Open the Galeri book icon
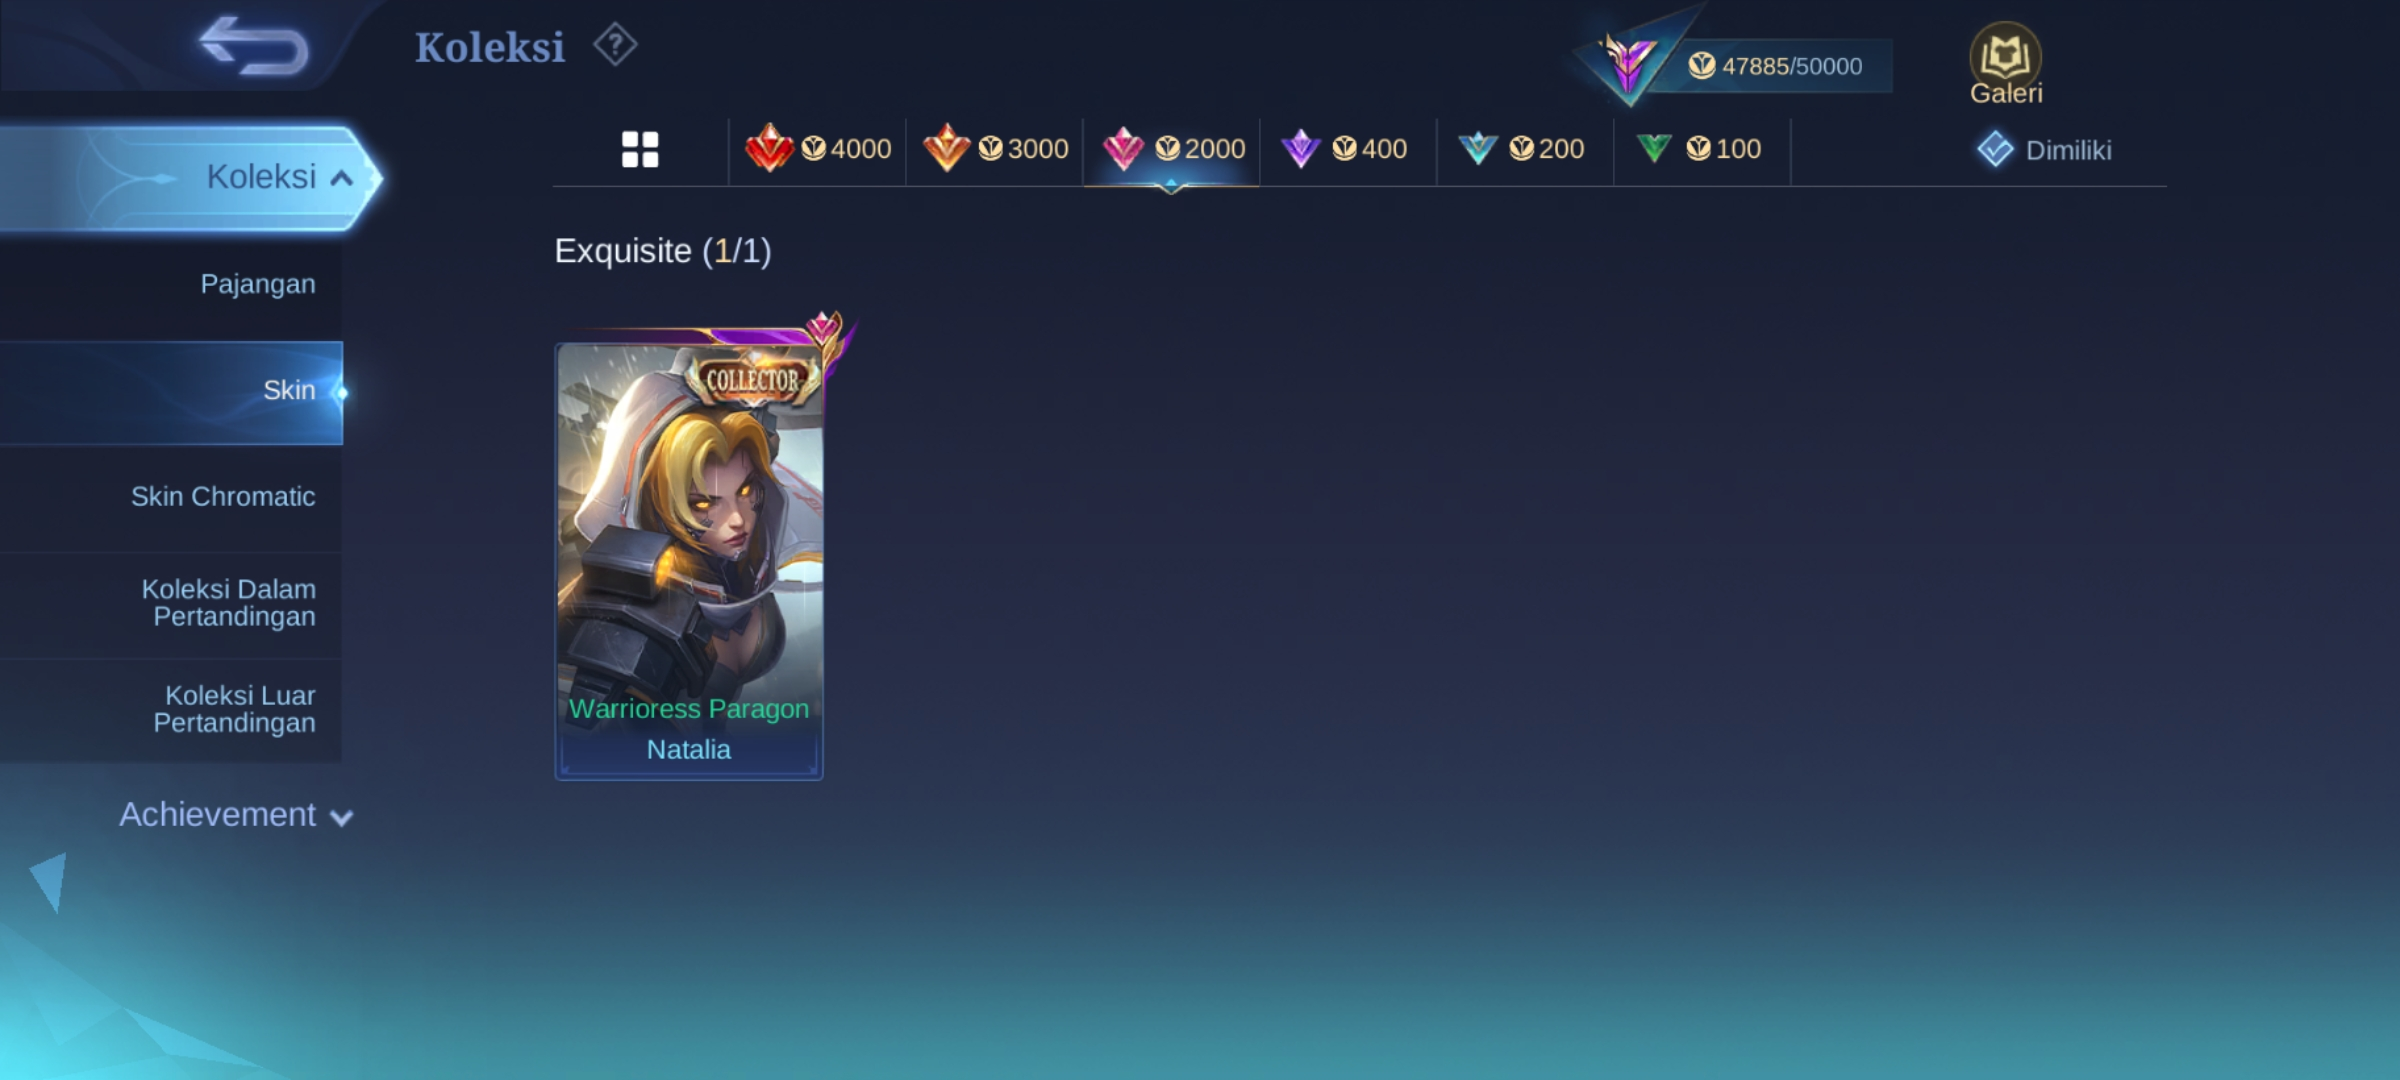This screenshot has width=2400, height=1080. point(2005,64)
